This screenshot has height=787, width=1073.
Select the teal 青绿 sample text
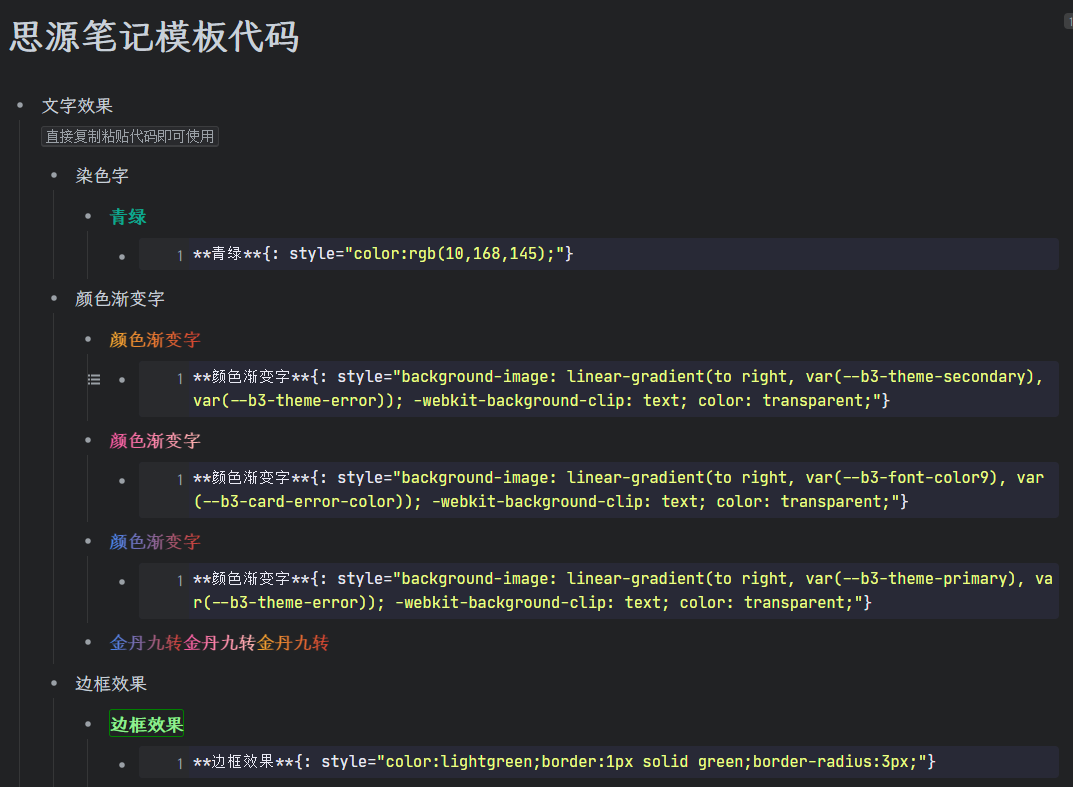pyautogui.click(x=129, y=217)
